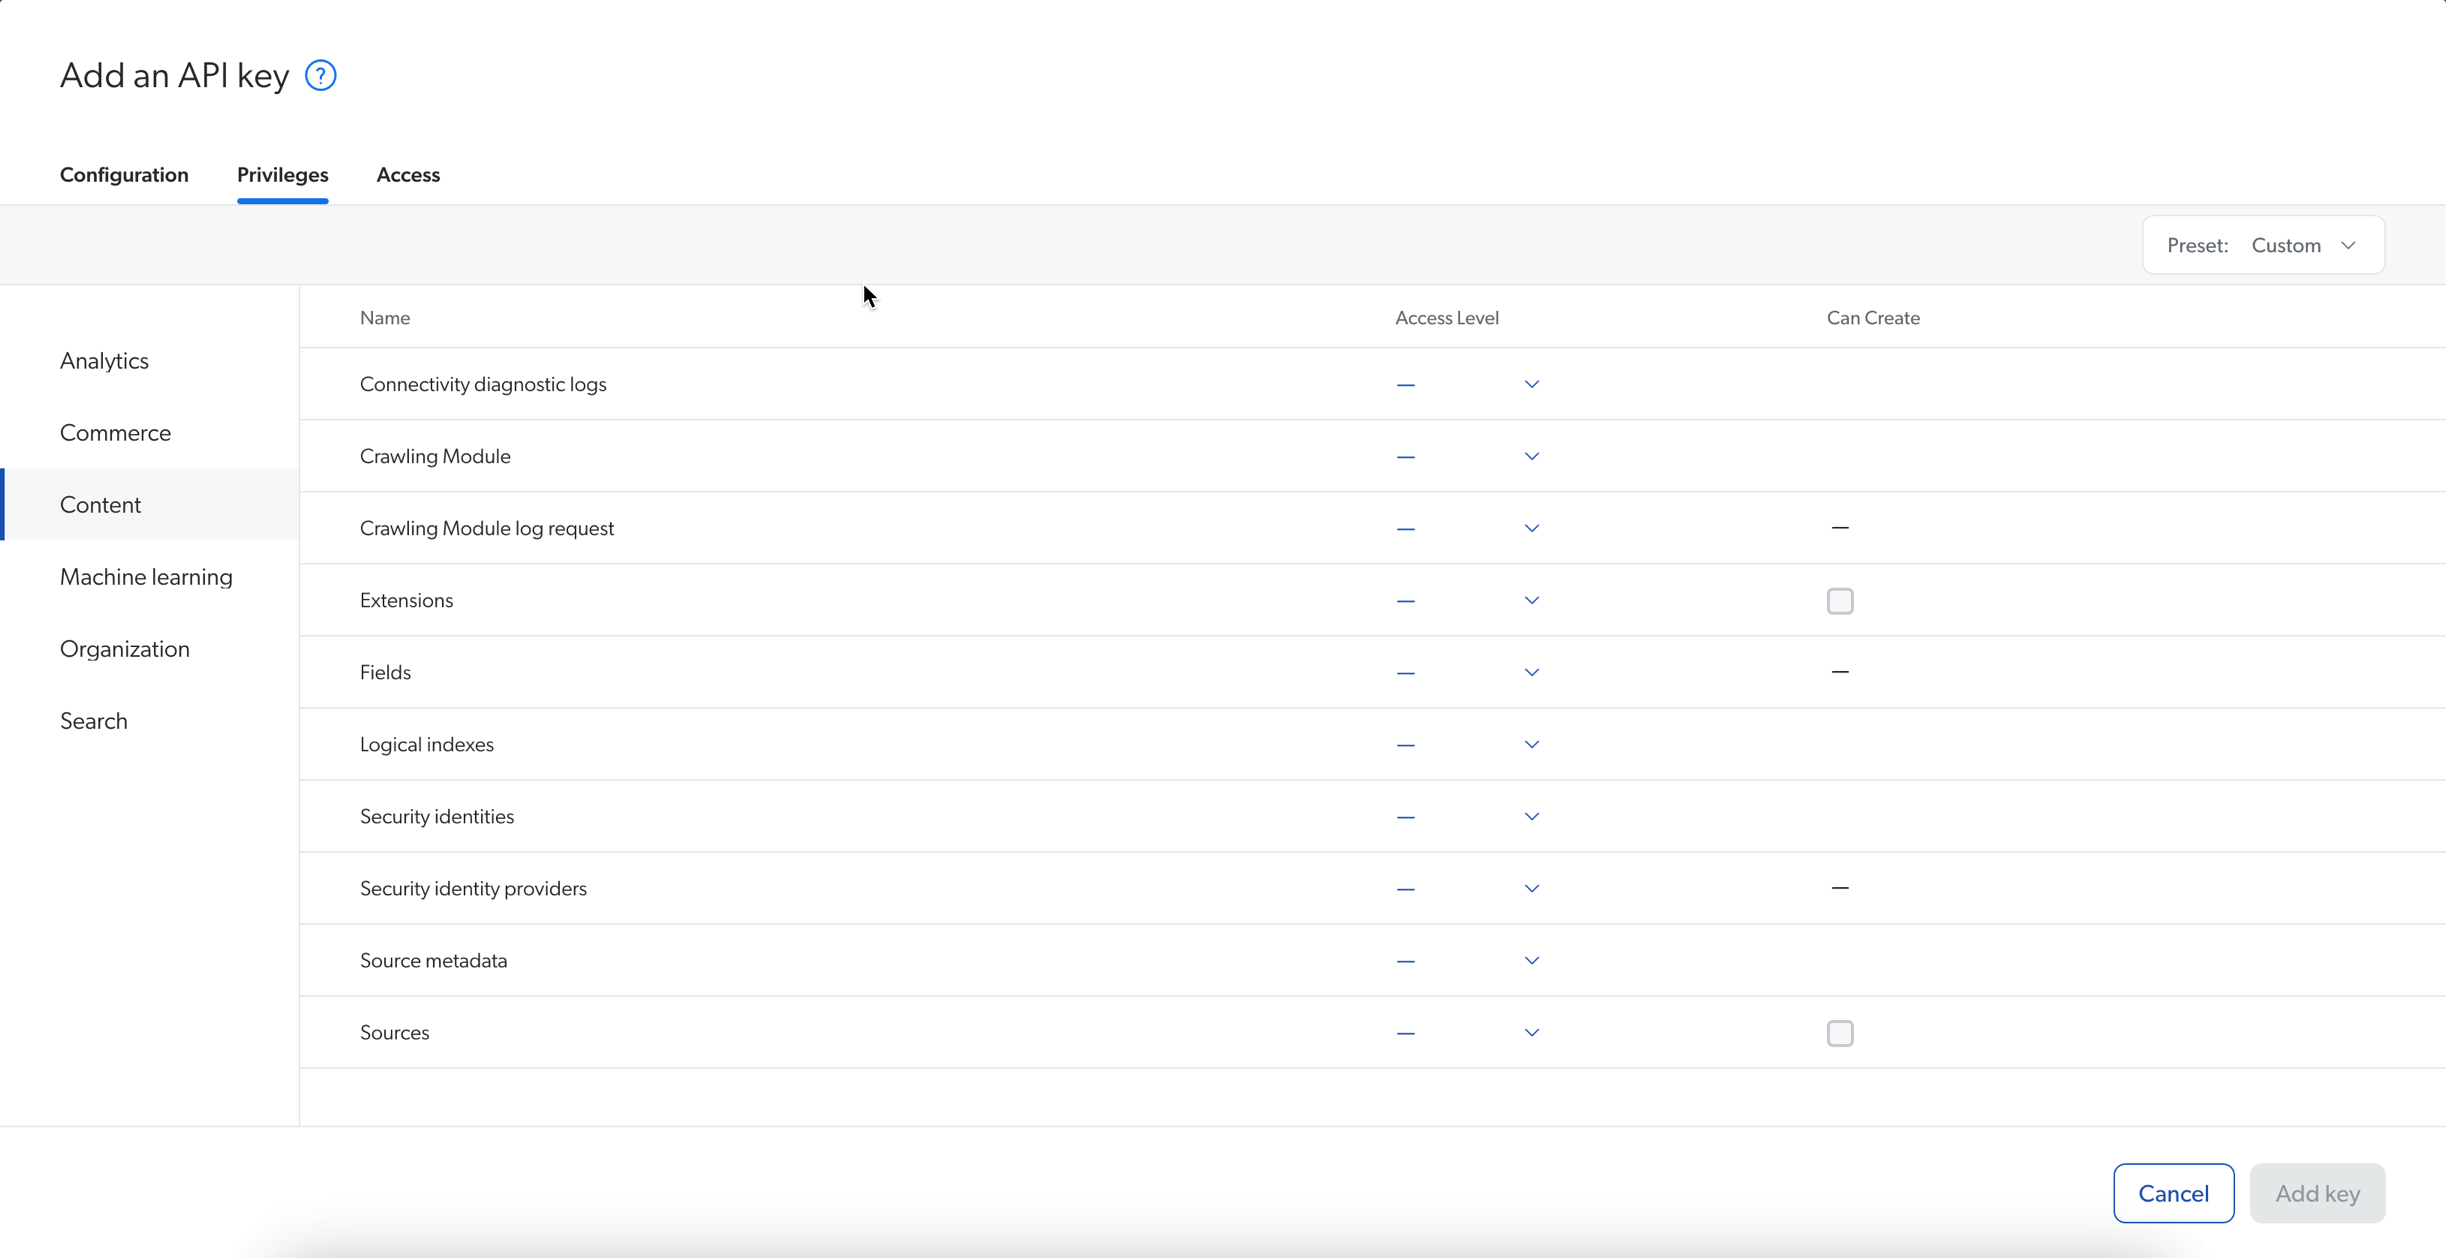
Task: Click the Cancel button
Action: tap(2172, 1192)
